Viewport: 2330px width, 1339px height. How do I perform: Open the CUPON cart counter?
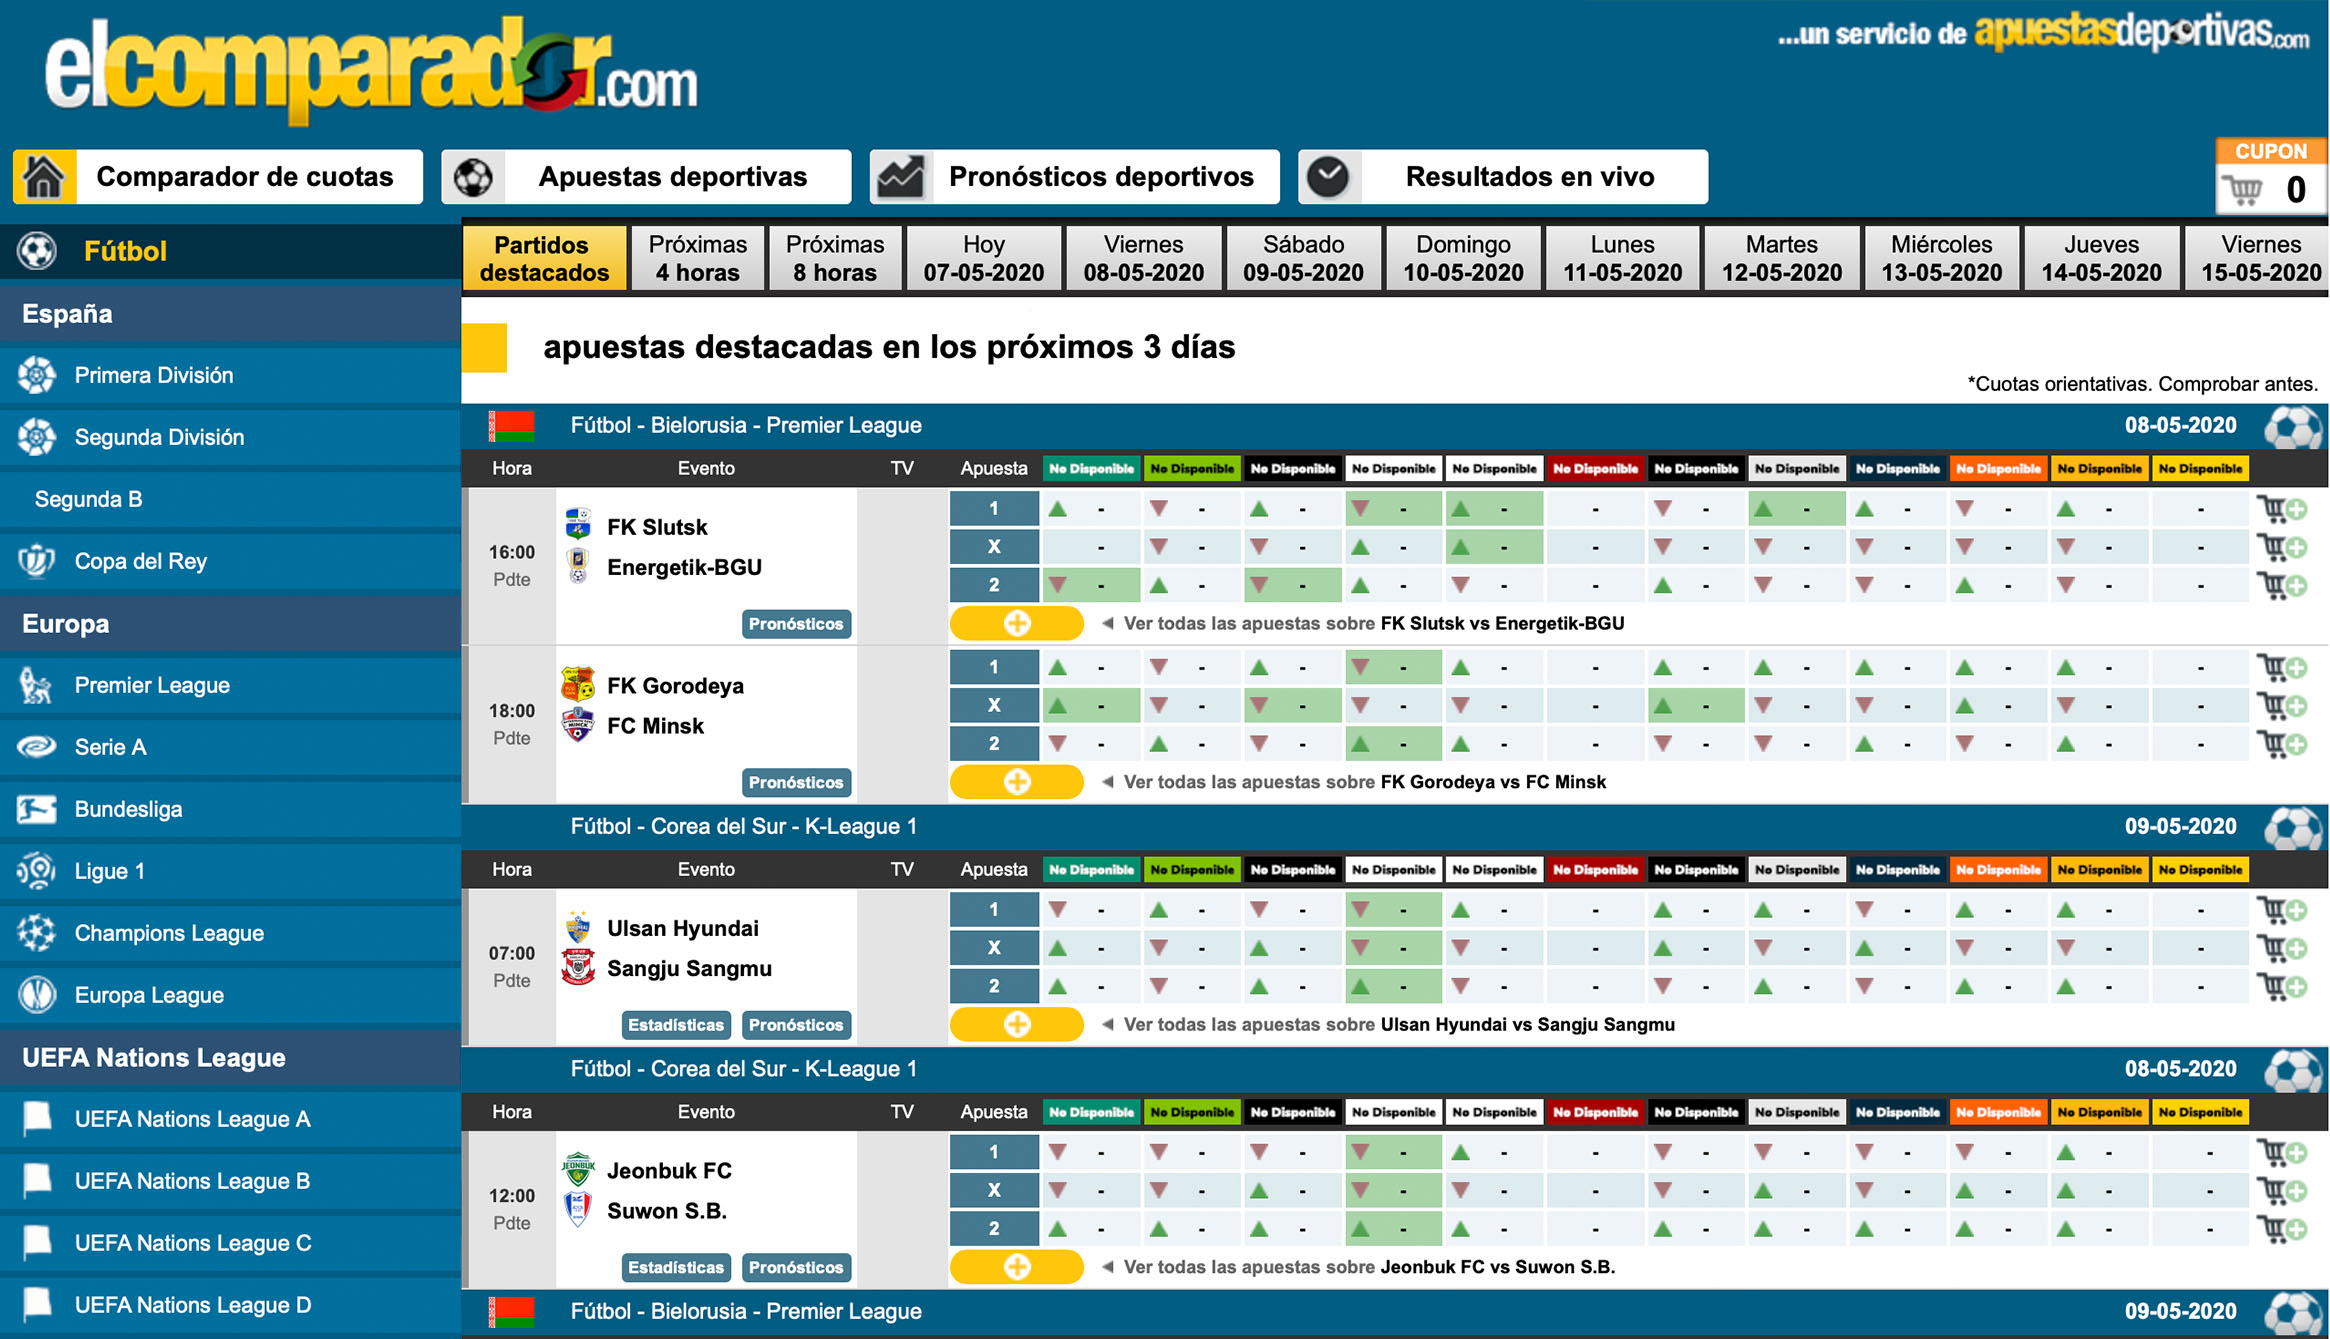click(x=2271, y=176)
